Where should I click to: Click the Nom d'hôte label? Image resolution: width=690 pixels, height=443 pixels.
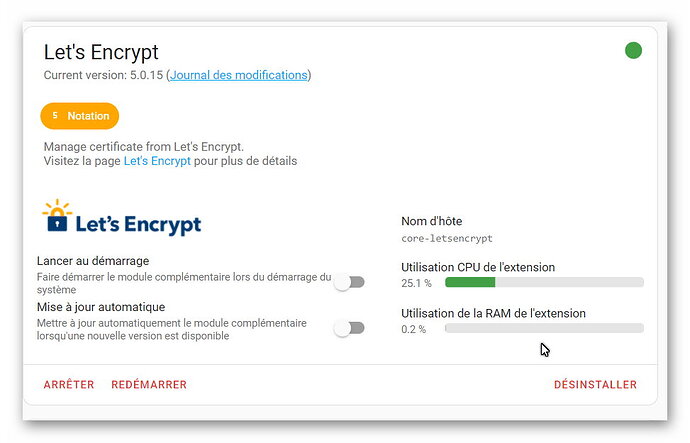pos(432,221)
